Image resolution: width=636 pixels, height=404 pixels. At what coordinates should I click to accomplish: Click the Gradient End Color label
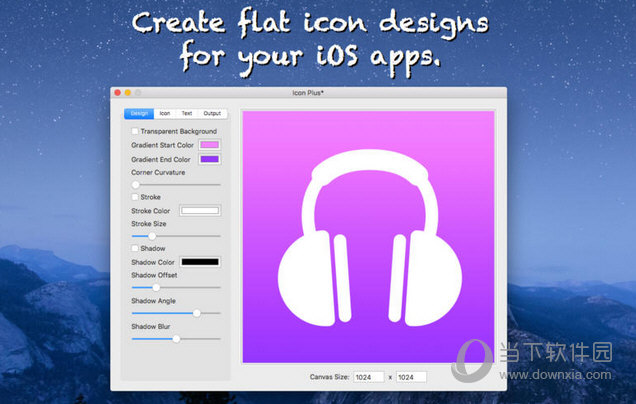tap(161, 160)
